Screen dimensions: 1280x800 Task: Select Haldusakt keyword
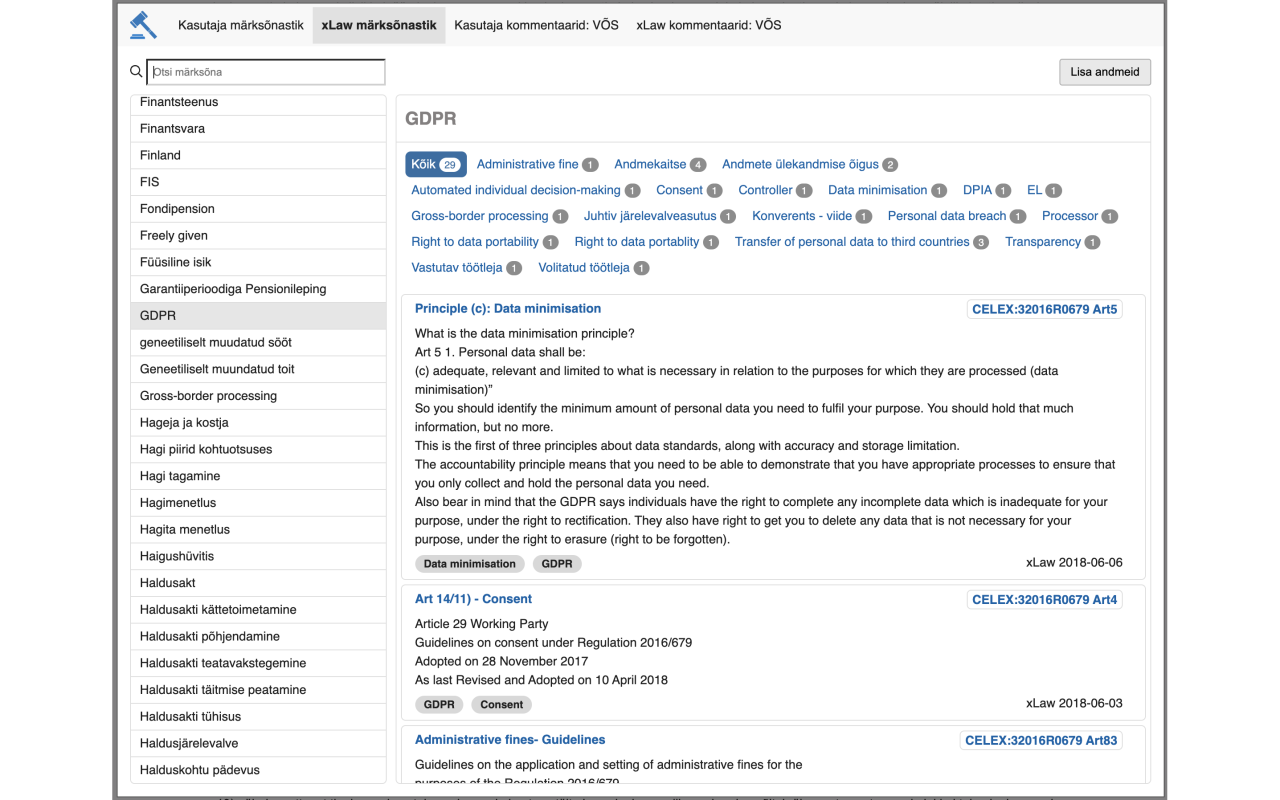click(x=258, y=583)
